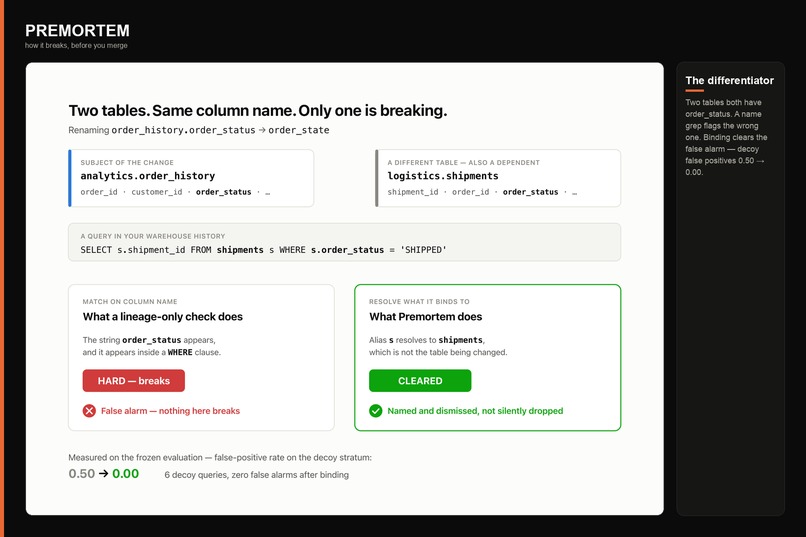Select the PREMORTEM title logo
This screenshot has height=537, width=806.
[77, 30]
